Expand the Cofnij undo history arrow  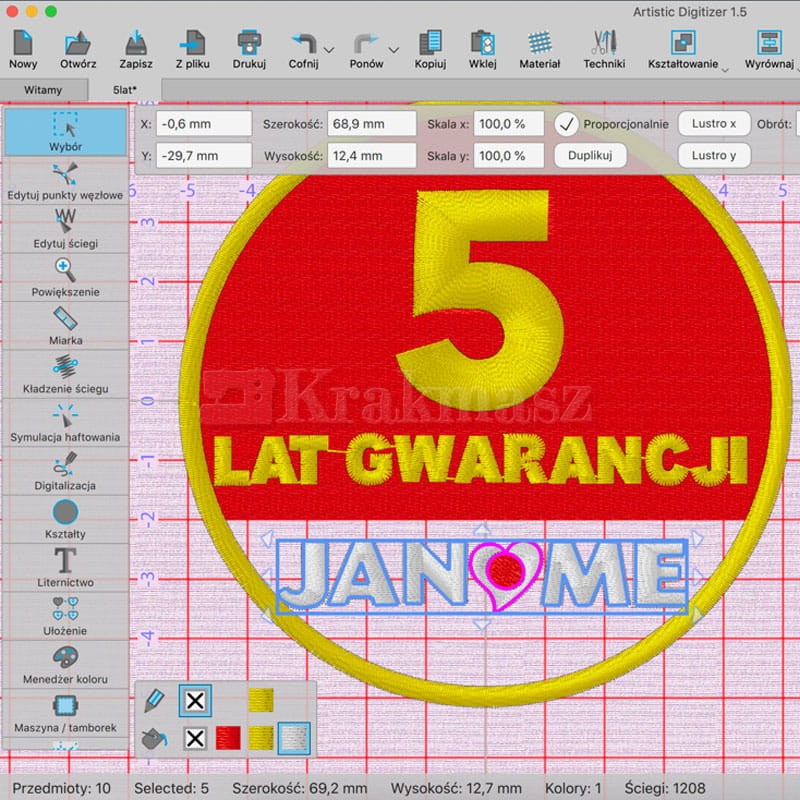tap(329, 49)
